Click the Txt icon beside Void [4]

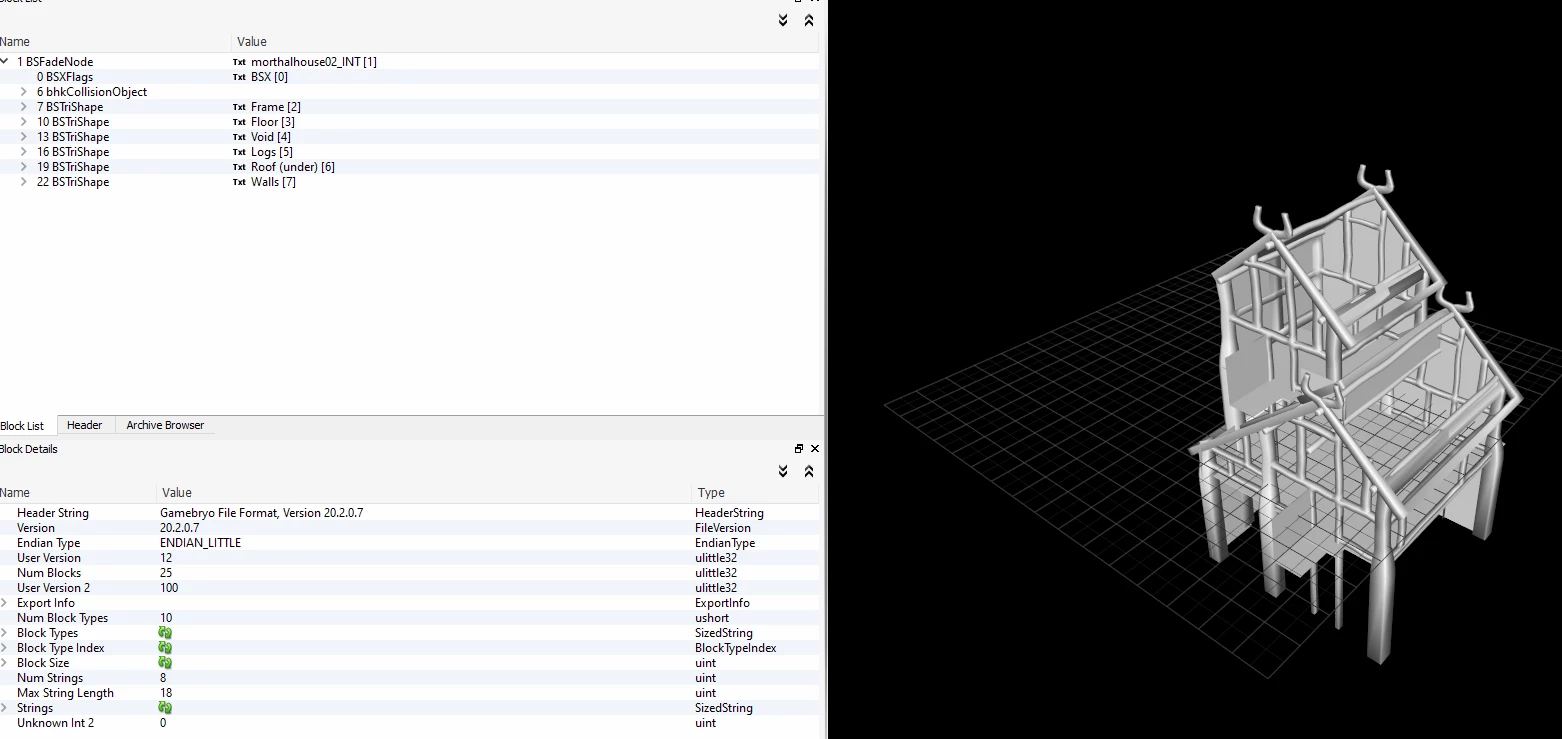coord(239,137)
